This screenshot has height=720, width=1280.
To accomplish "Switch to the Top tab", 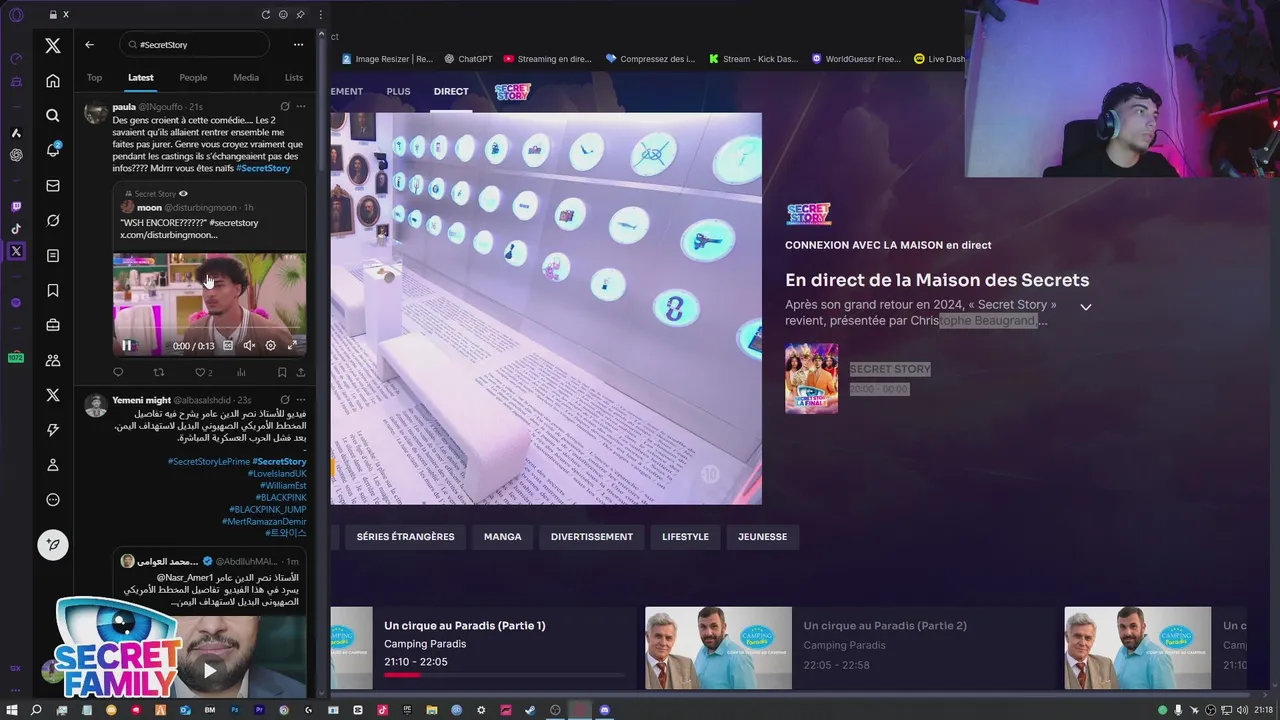I will [94, 77].
